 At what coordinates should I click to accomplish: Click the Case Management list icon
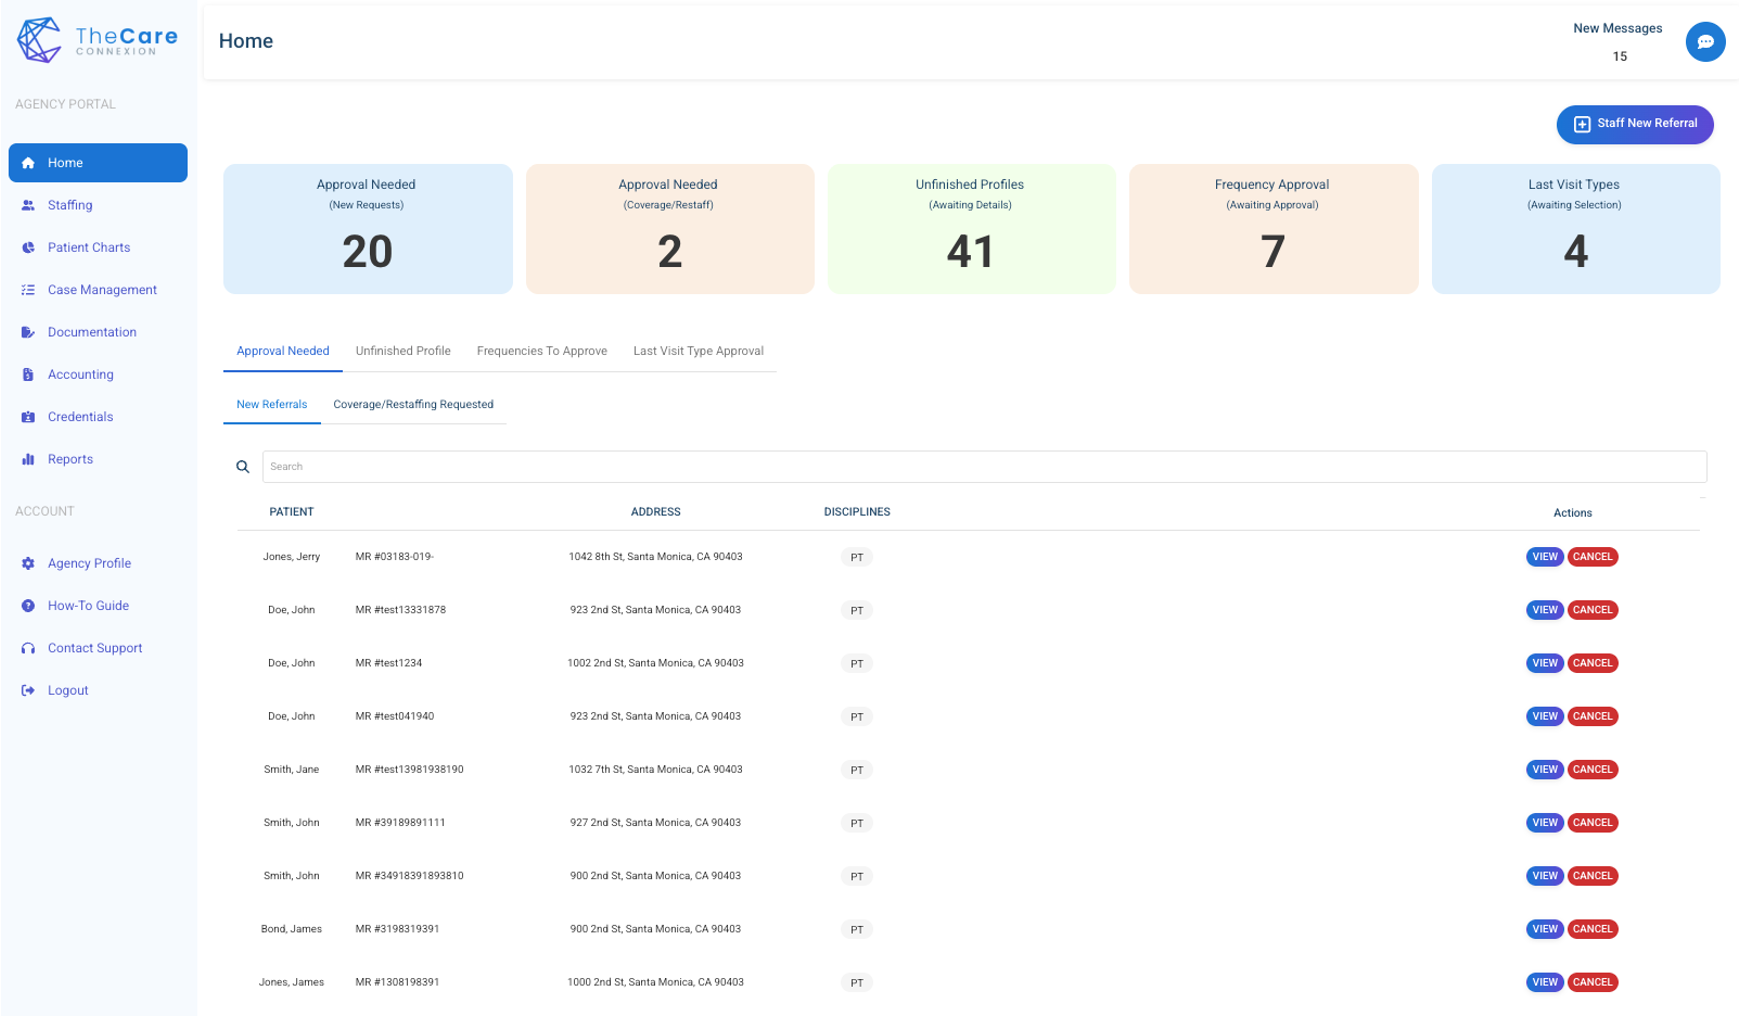(28, 290)
